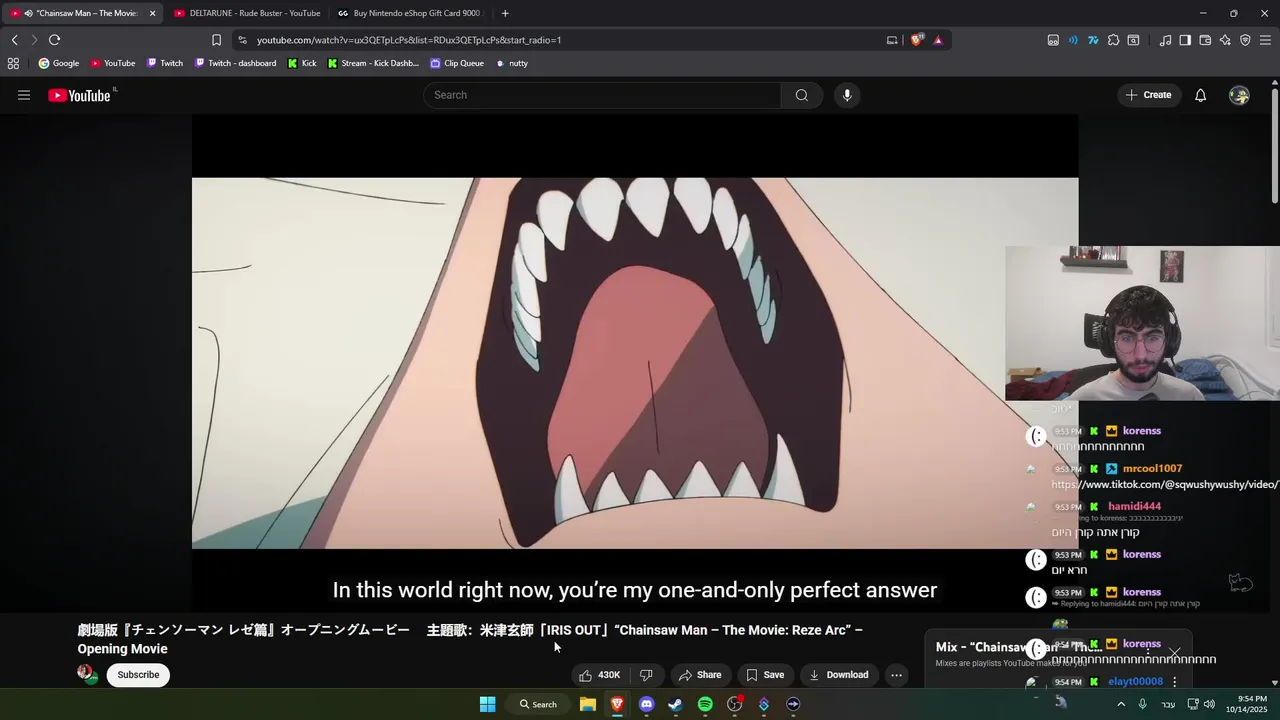Switch to DELTARUNE Rude Buster tab
The image size is (1280, 720).
[247, 13]
